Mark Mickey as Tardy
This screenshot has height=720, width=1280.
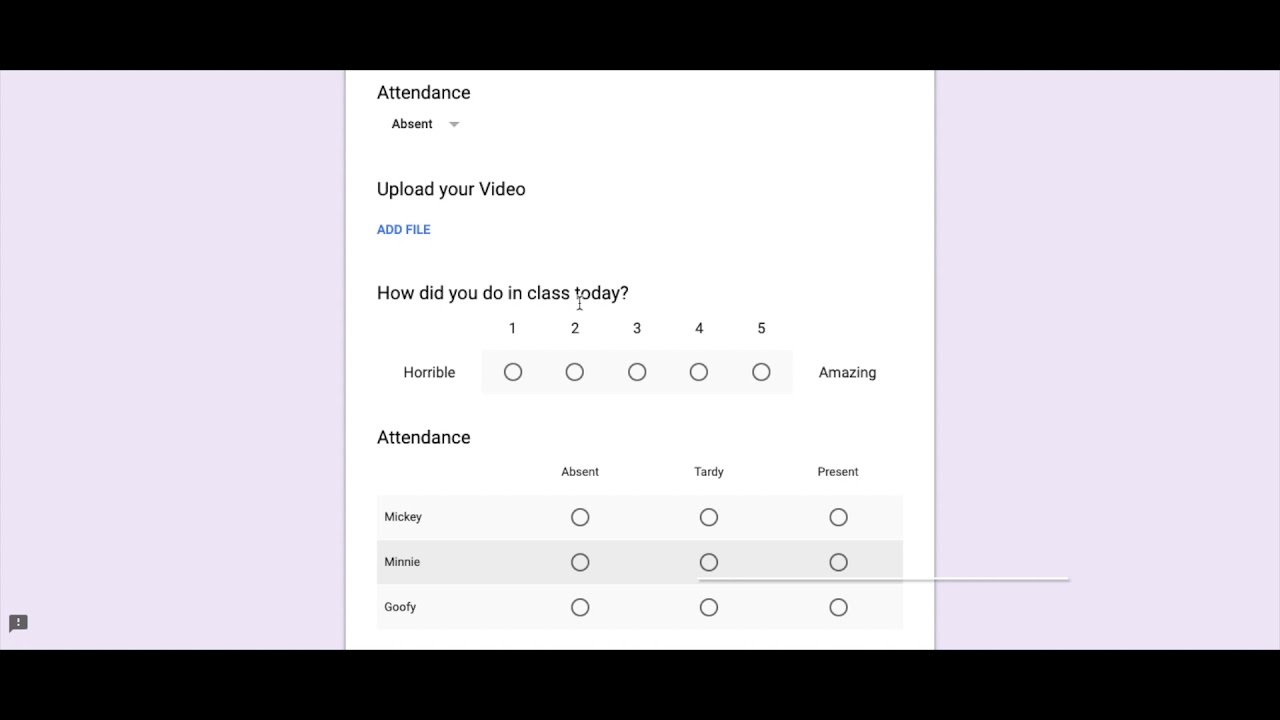click(x=709, y=517)
